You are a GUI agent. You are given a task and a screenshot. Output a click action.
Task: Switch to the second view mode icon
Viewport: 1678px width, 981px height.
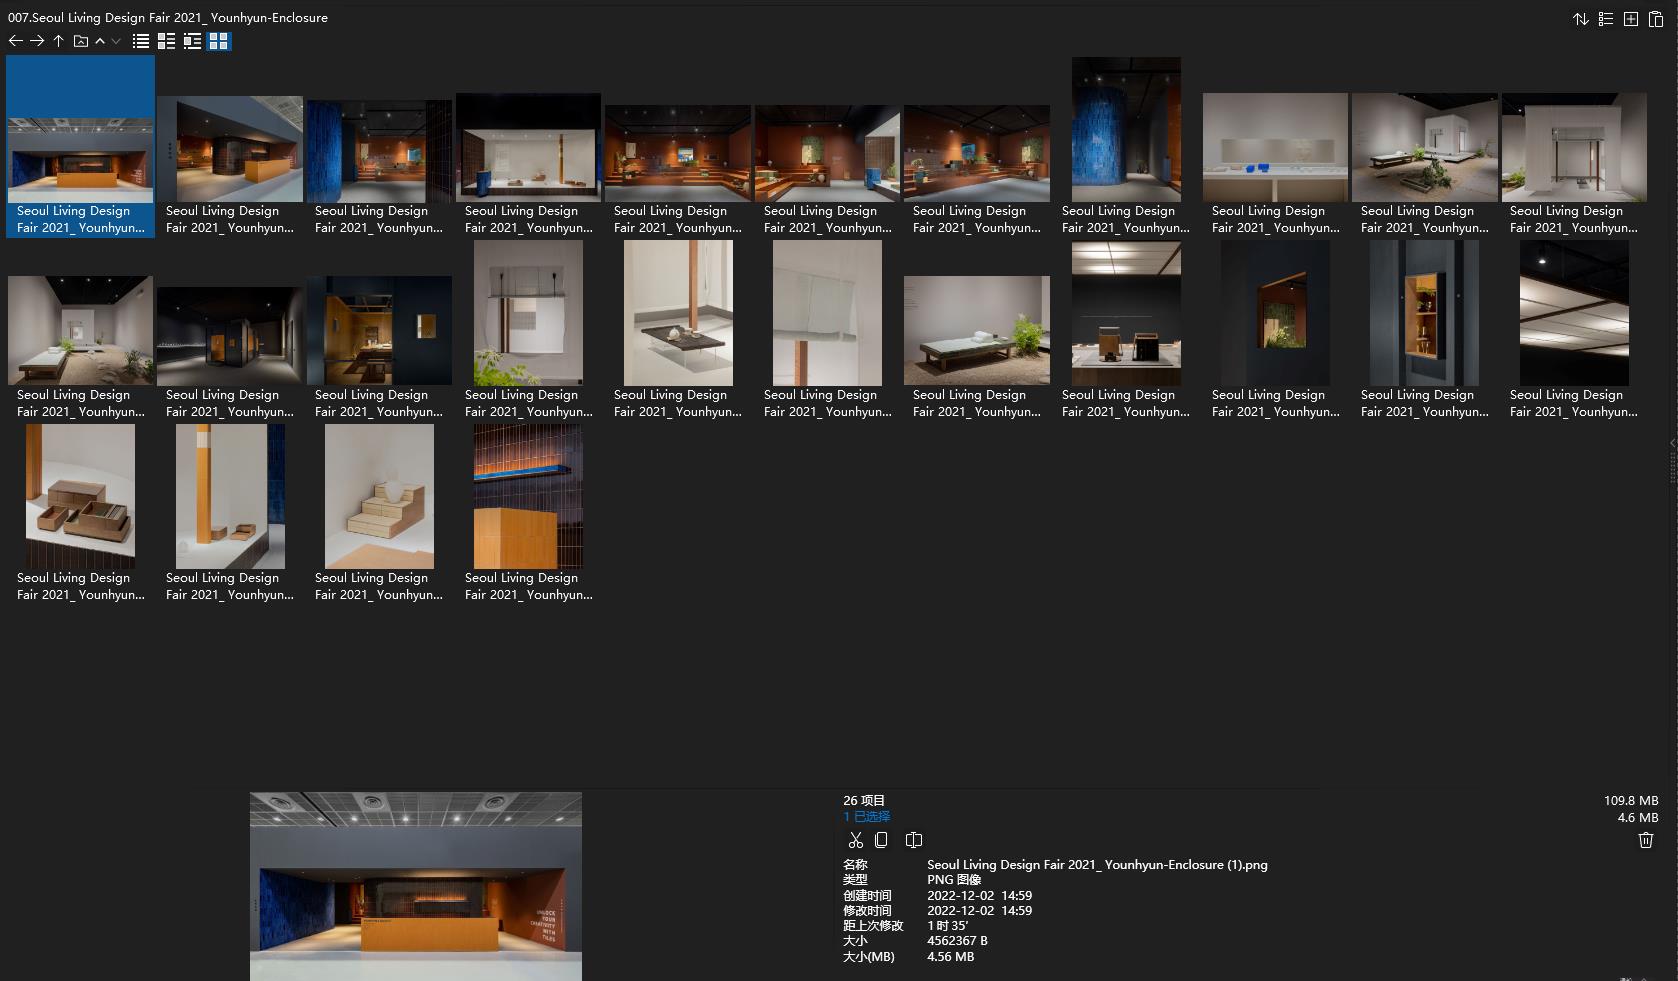click(x=166, y=41)
